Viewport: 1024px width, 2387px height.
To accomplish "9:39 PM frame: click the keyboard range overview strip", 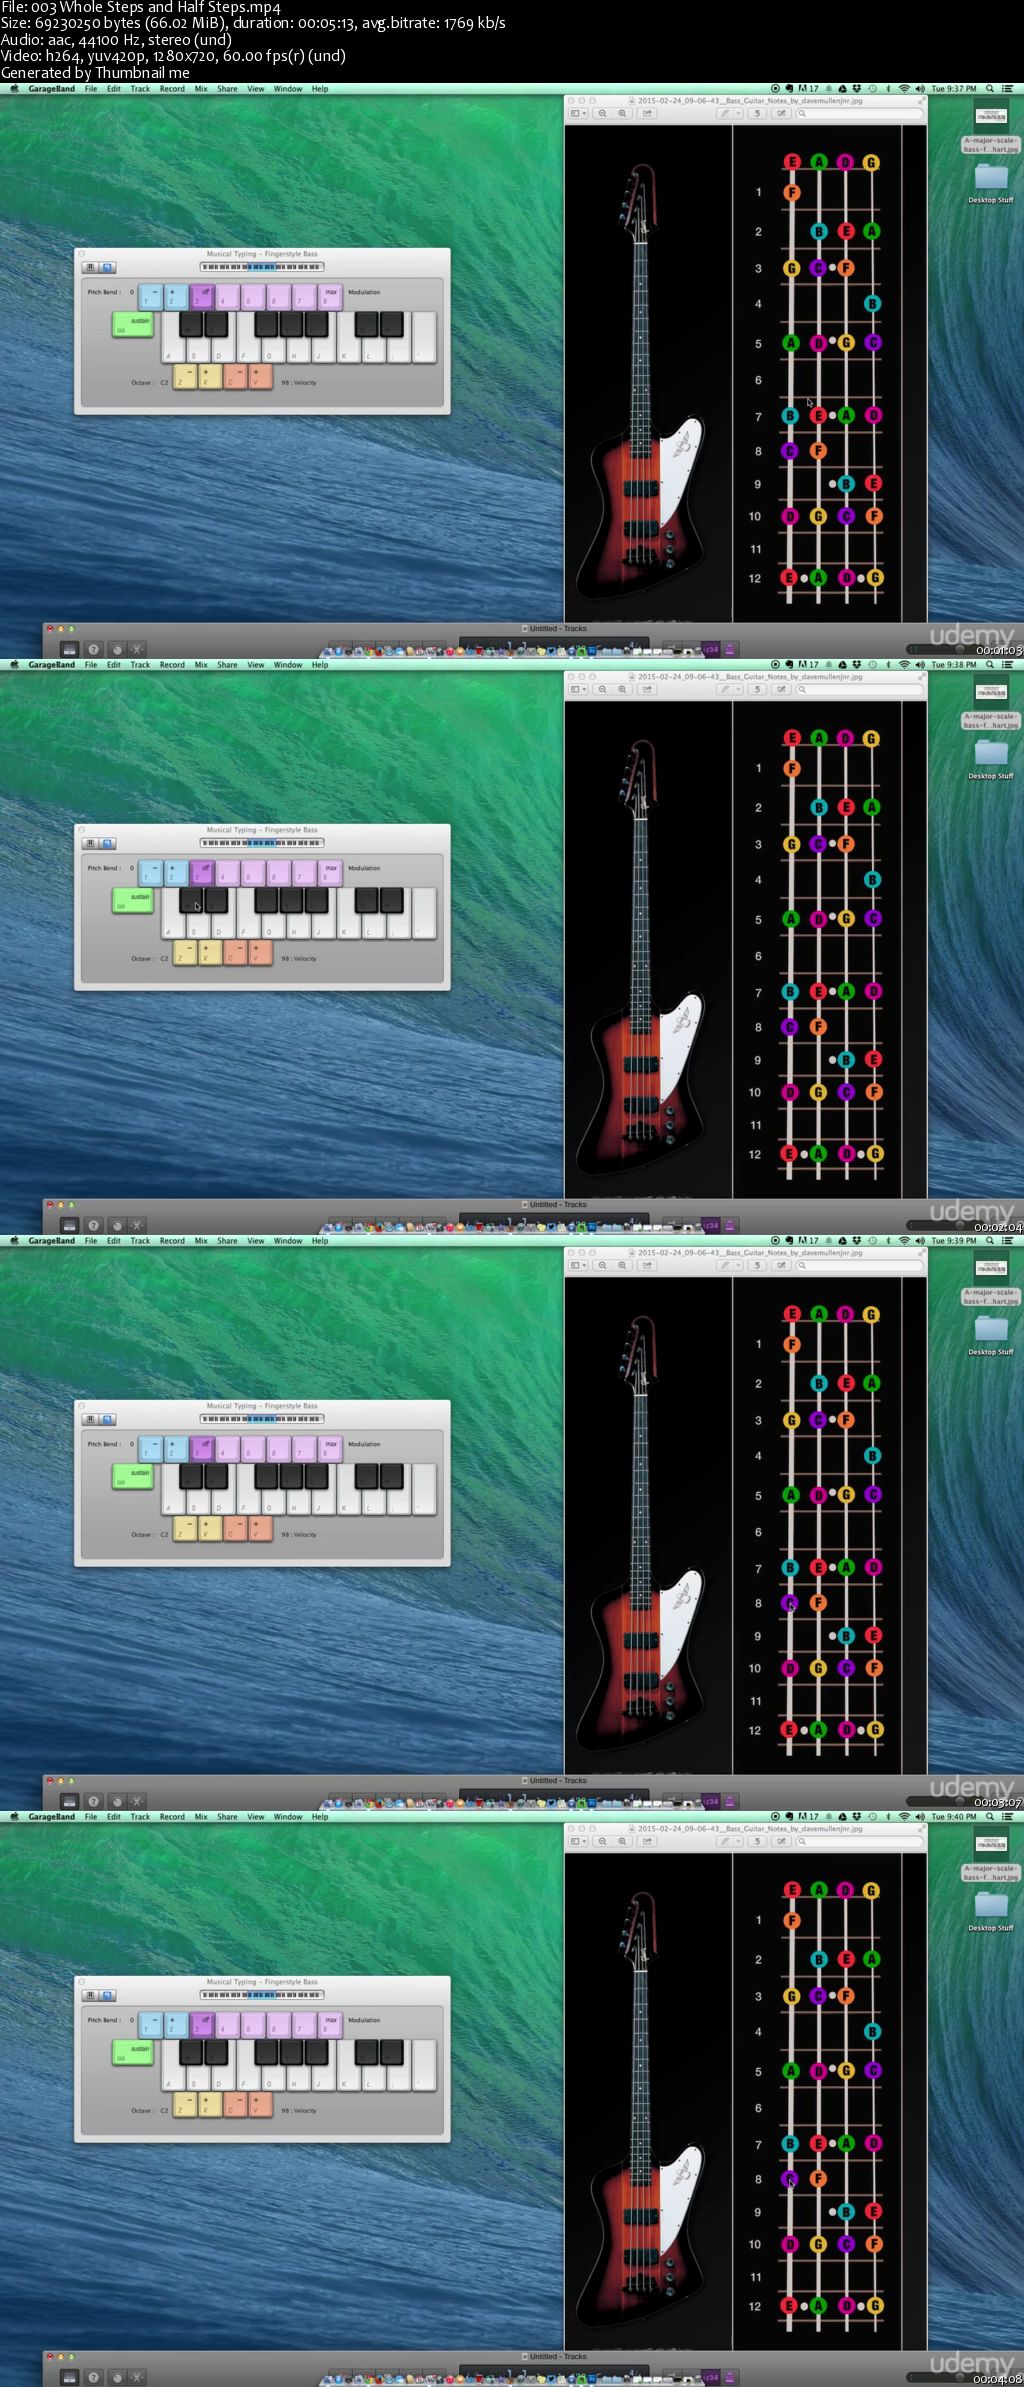I will coord(262,1419).
